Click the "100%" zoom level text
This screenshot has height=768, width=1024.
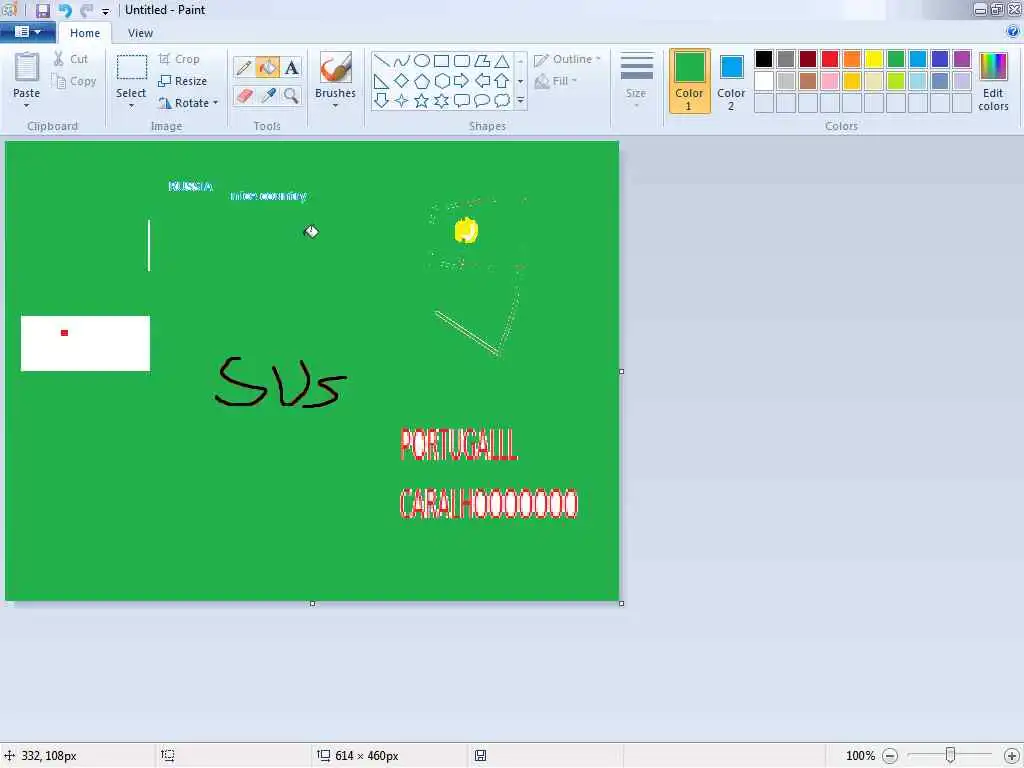pyautogui.click(x=860, y=756)
